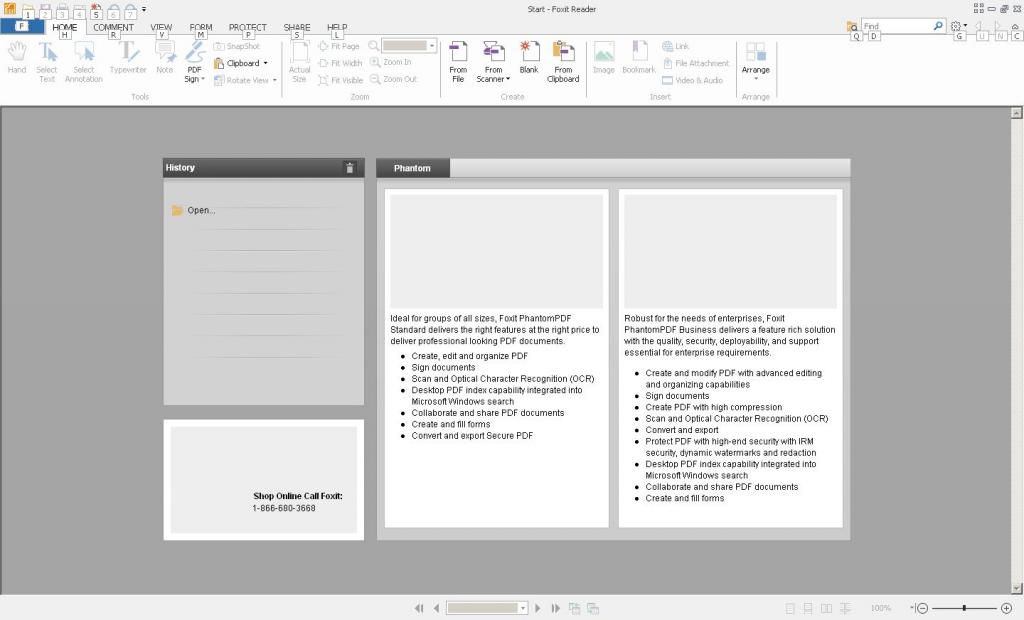This screenshot has width=1024, height=620.
Task: Go to the next page arrow
Action: coord(537,608)
